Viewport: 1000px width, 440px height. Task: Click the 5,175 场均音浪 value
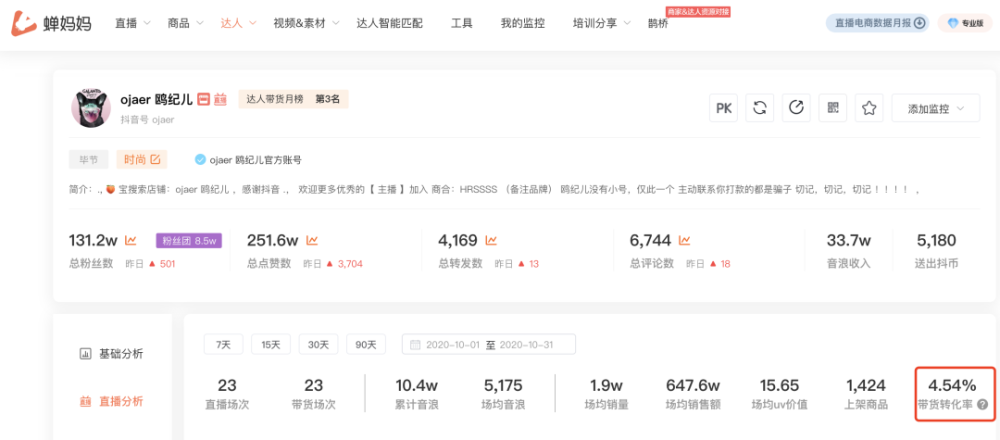coord(503,385)
